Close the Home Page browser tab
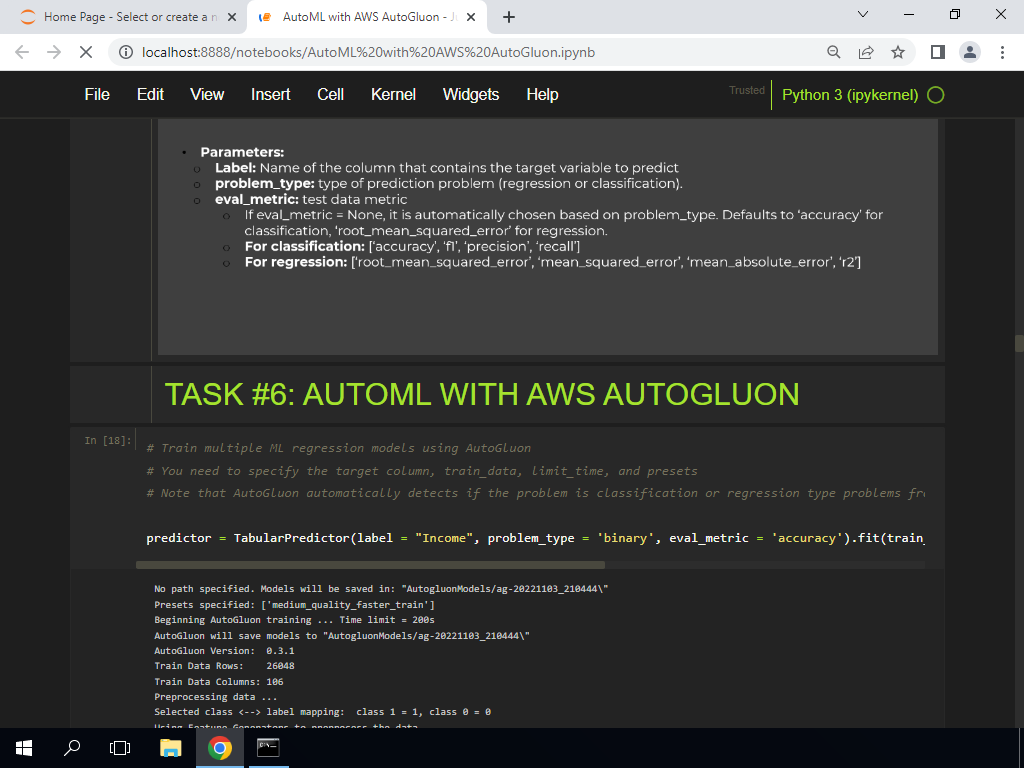 pyautogui.click(x=231, y=18)
